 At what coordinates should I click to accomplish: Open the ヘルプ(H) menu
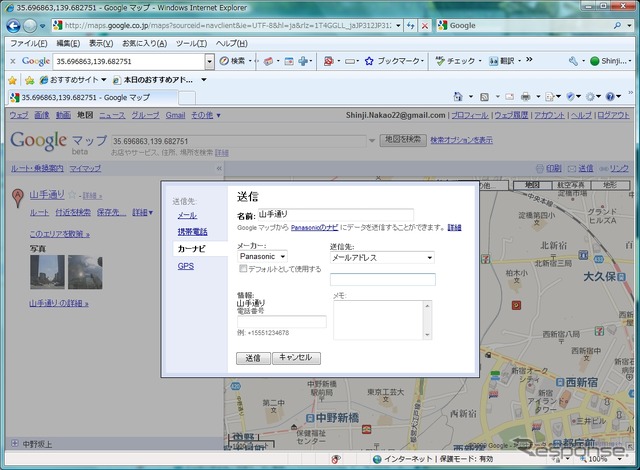[231, 43]
